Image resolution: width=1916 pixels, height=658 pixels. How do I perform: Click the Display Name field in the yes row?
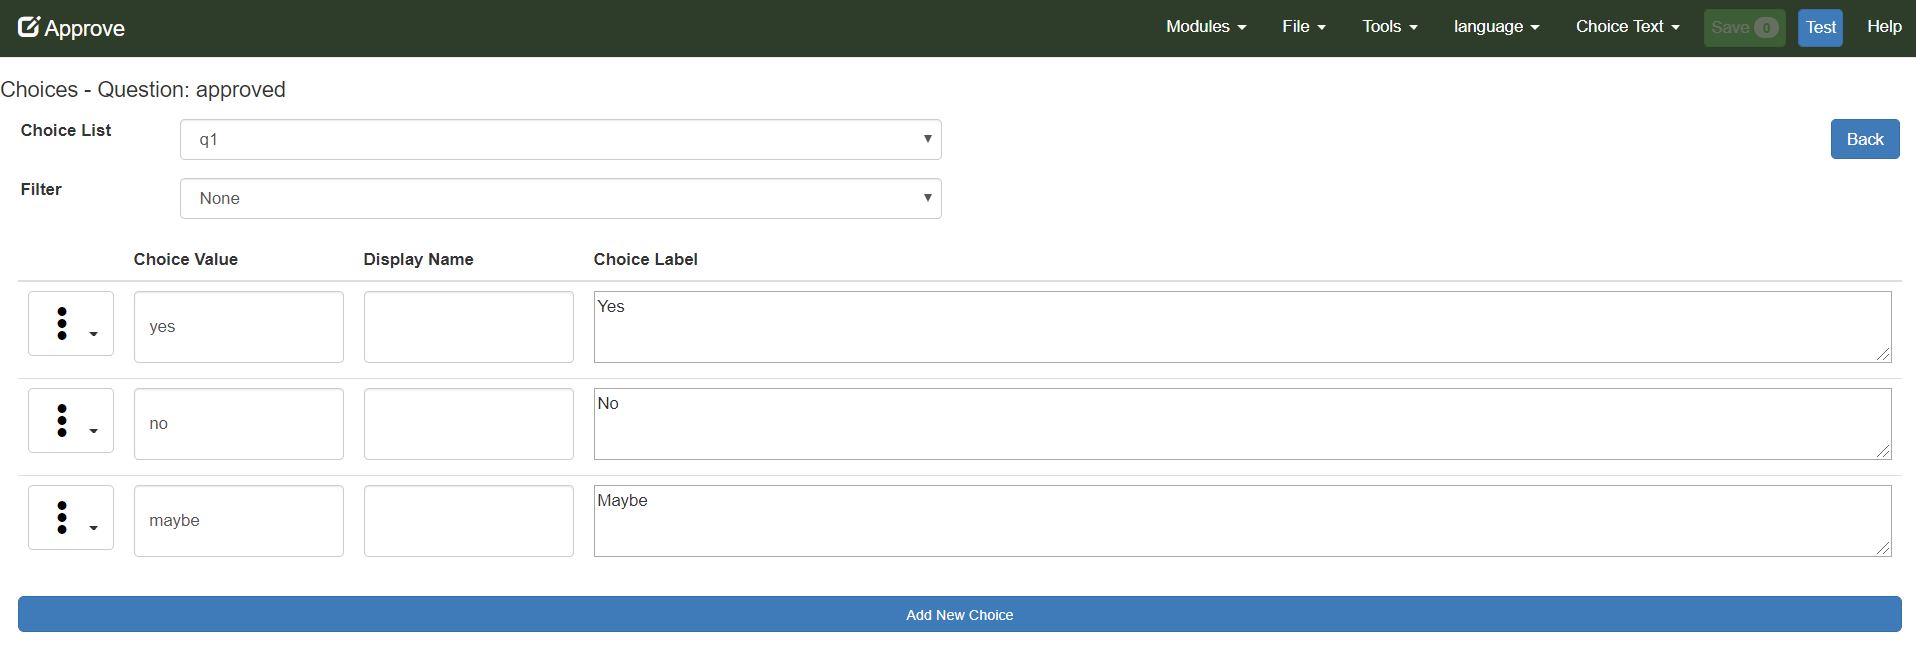click(x=469, y=327)
